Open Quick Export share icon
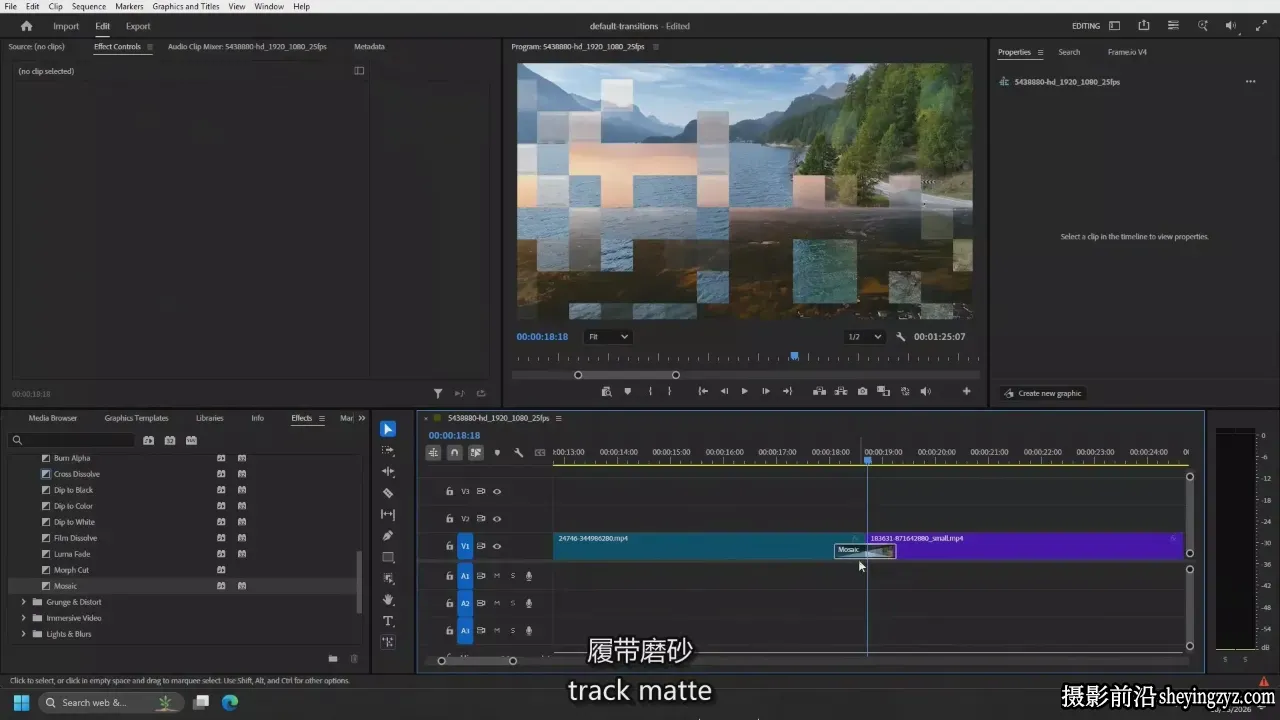Viewport: 1280px width, 720px height. pyautogui.click(x=1143, y=26)
